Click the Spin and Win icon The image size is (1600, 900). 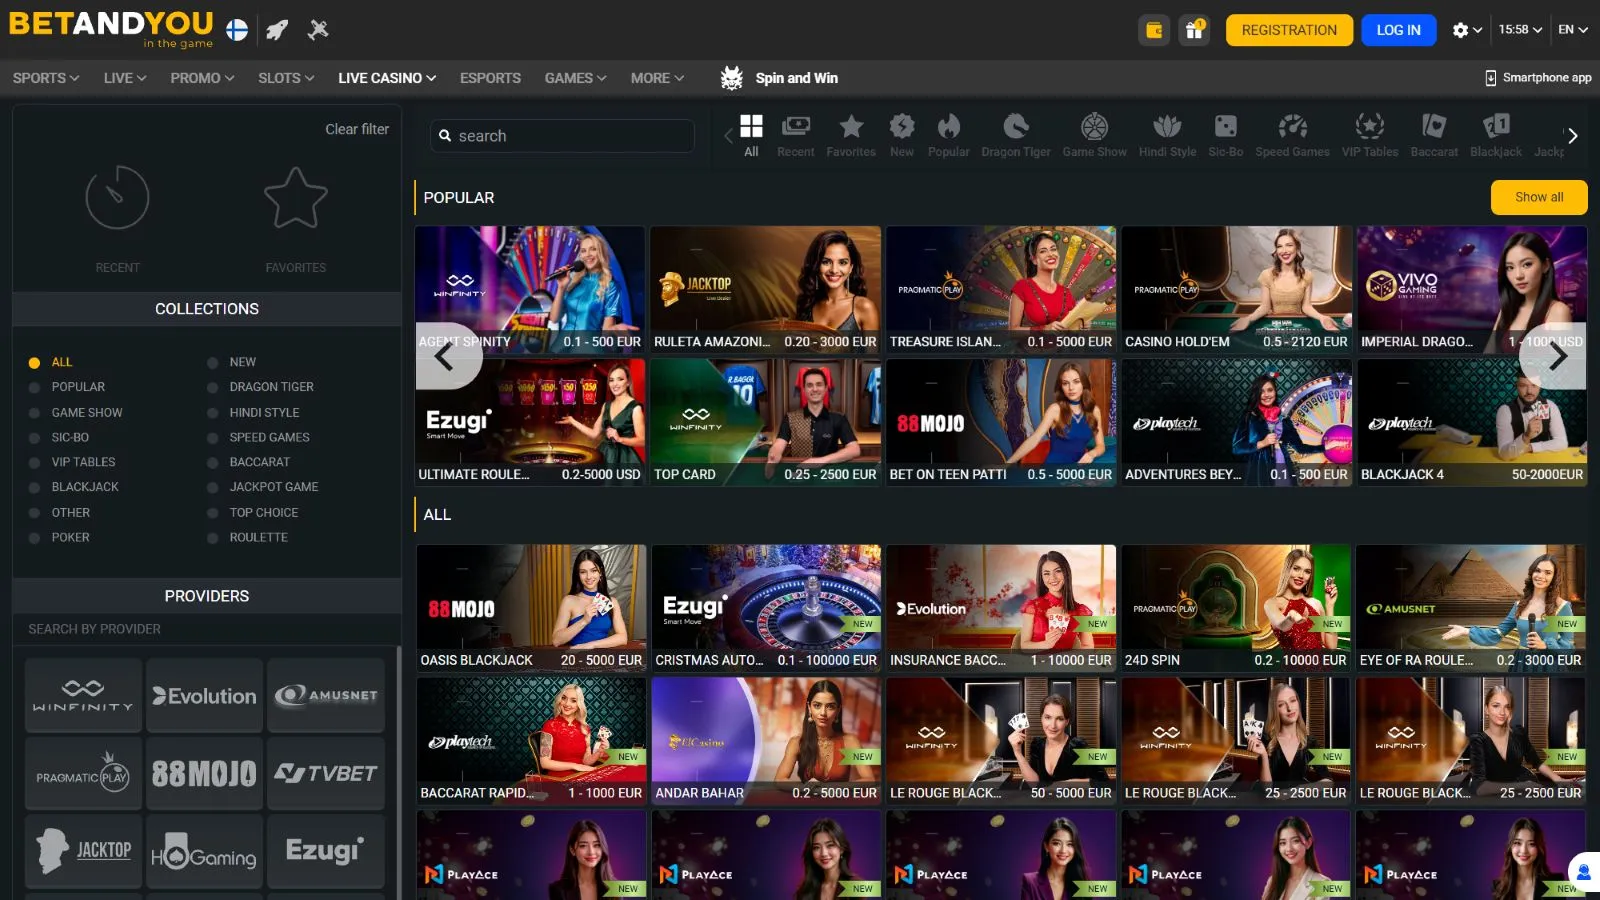tap(732, 78)
